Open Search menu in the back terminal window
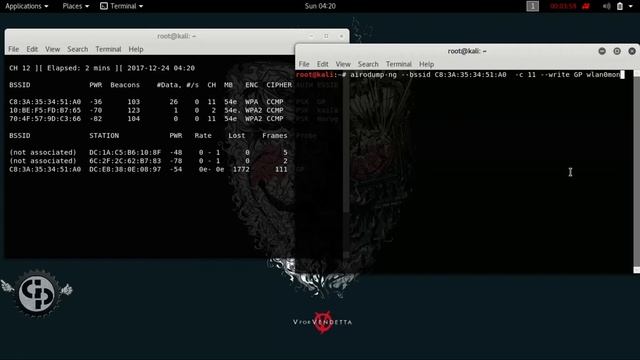The image size is (640, 360). [x=78, y=49]
